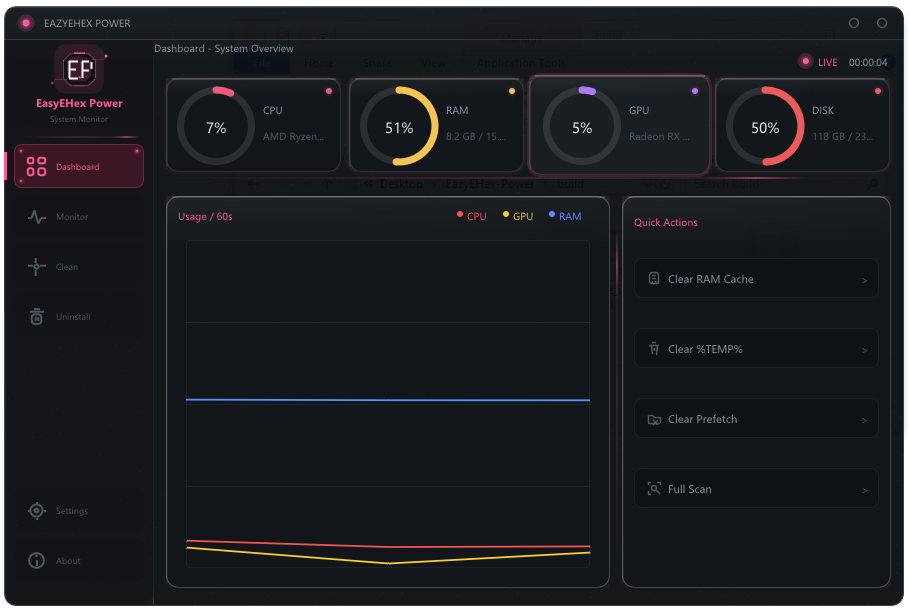Open the Dashboard grid icon in sidebar
Screen dimensions: 909x608
coord(36,166)
